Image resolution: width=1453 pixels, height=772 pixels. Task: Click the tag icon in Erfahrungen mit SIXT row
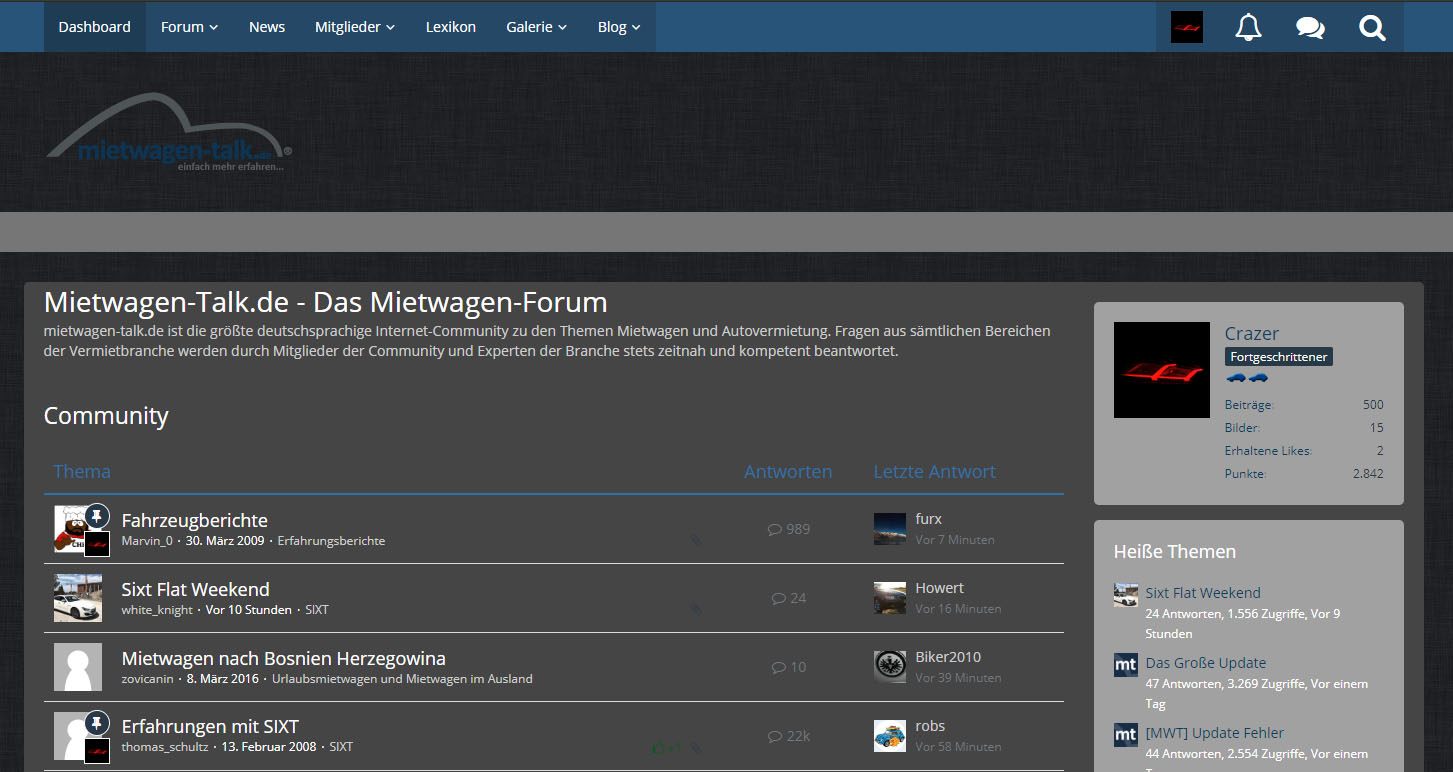click(x=695, y=747)
